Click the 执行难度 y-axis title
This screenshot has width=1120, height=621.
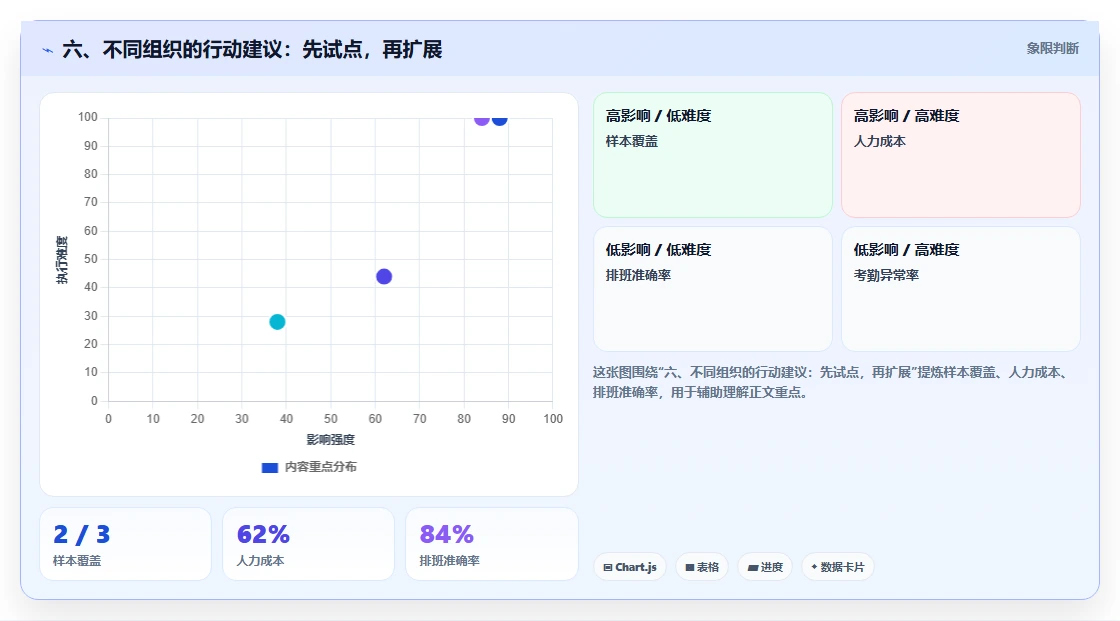(62, 259)
